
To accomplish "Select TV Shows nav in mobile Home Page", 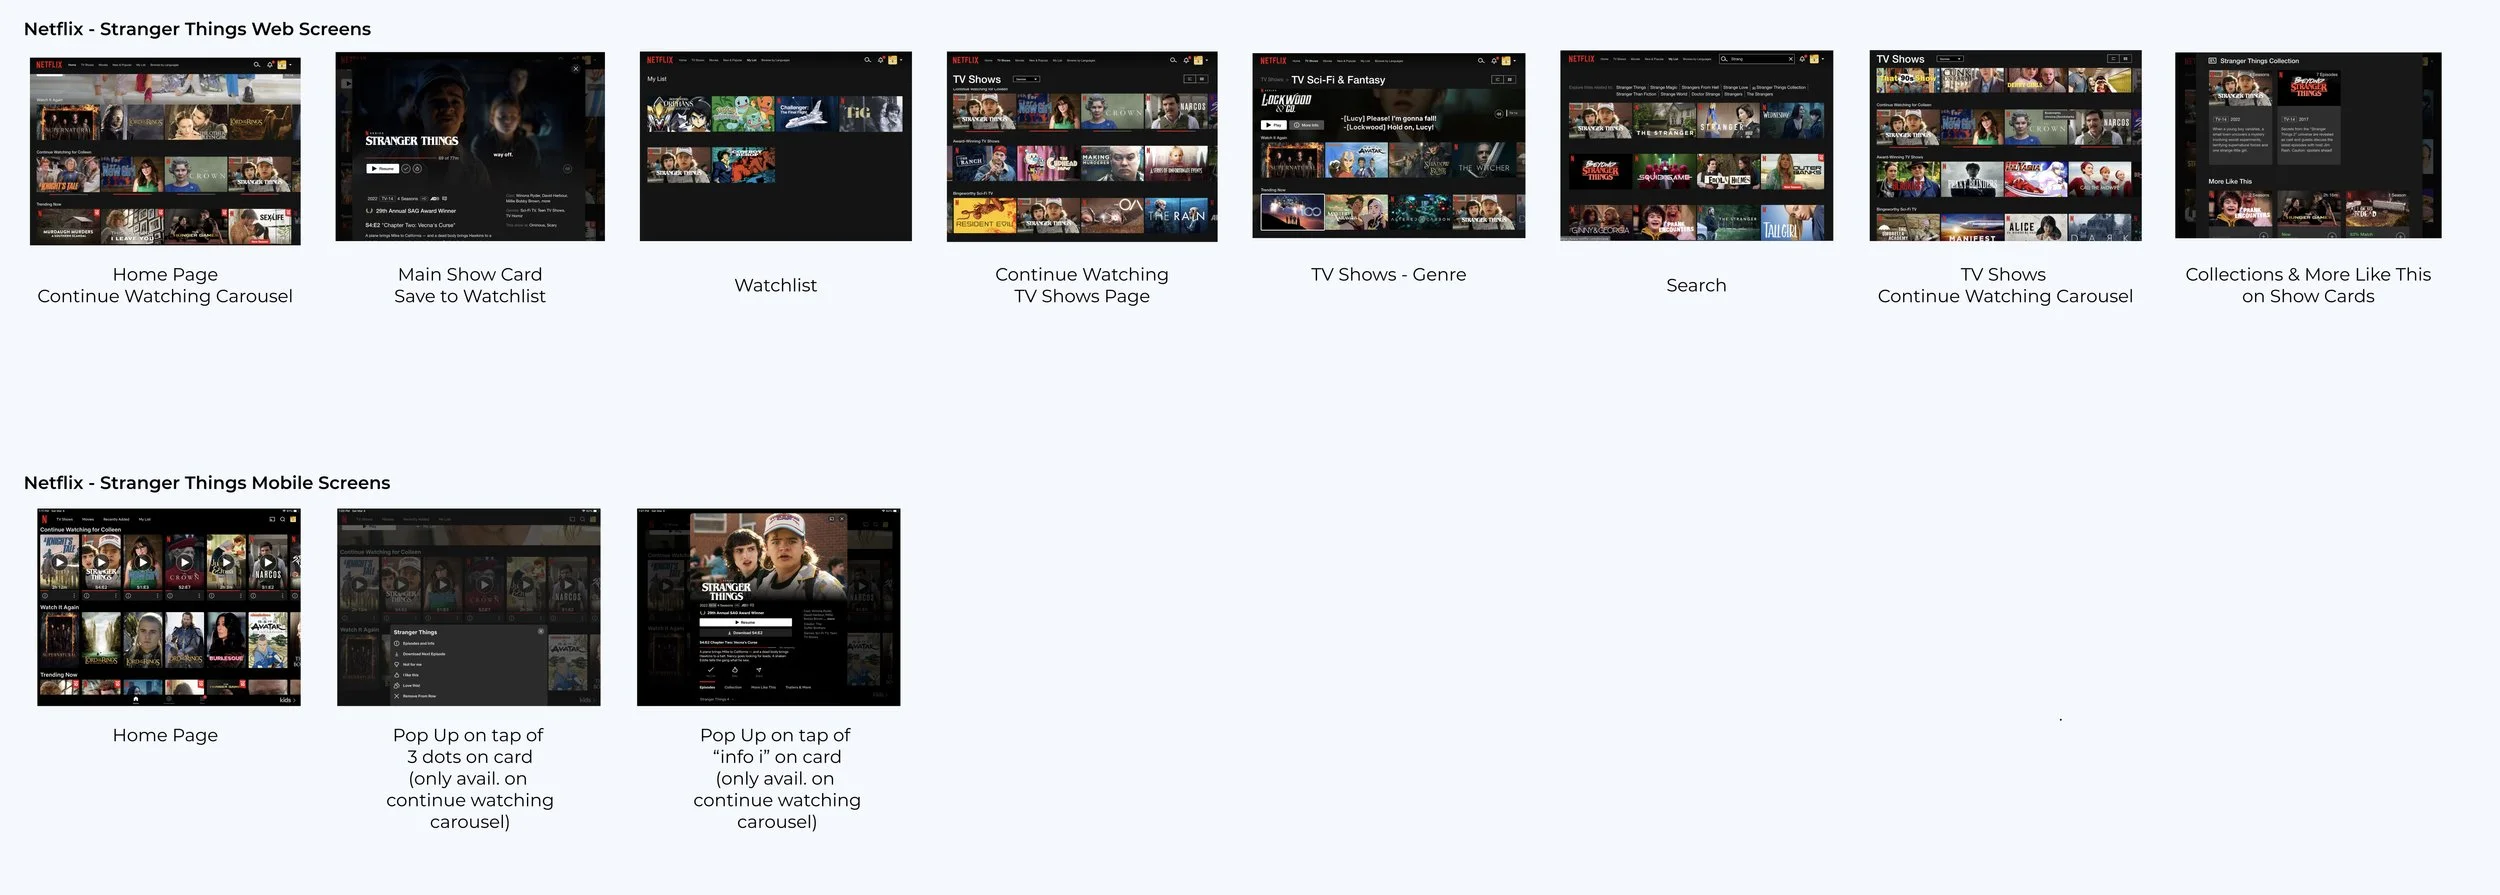I will coord(64,519).
